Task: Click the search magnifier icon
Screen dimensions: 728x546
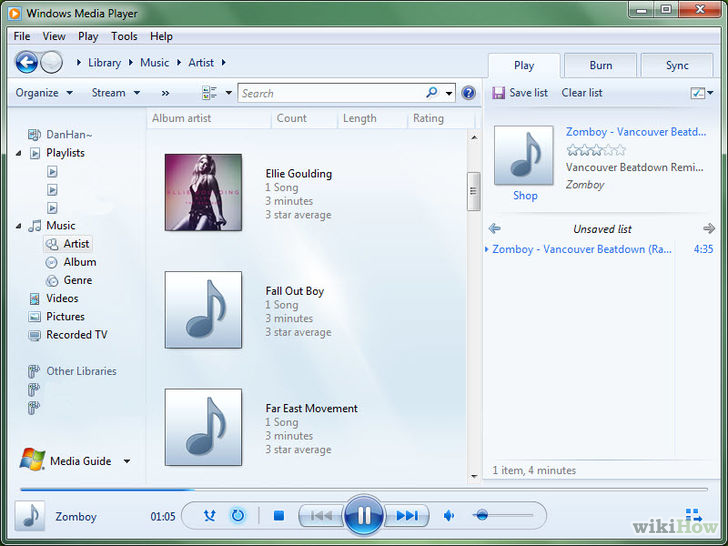Action: coord(431,92)
